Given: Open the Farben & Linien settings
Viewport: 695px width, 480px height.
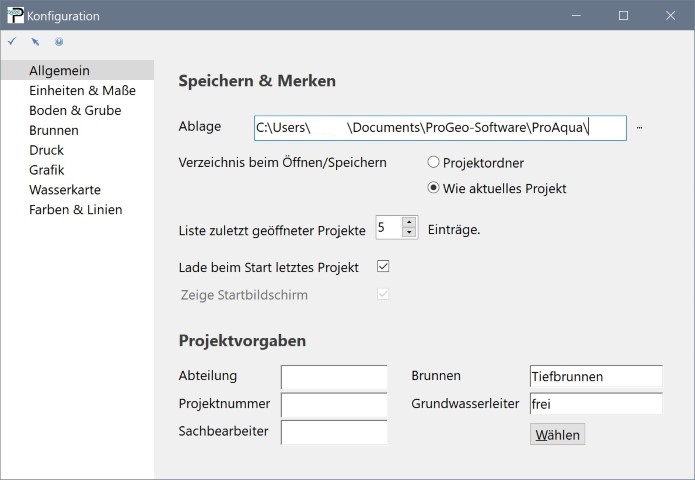Looking at the screenshot, I should (x=76, y=209).
